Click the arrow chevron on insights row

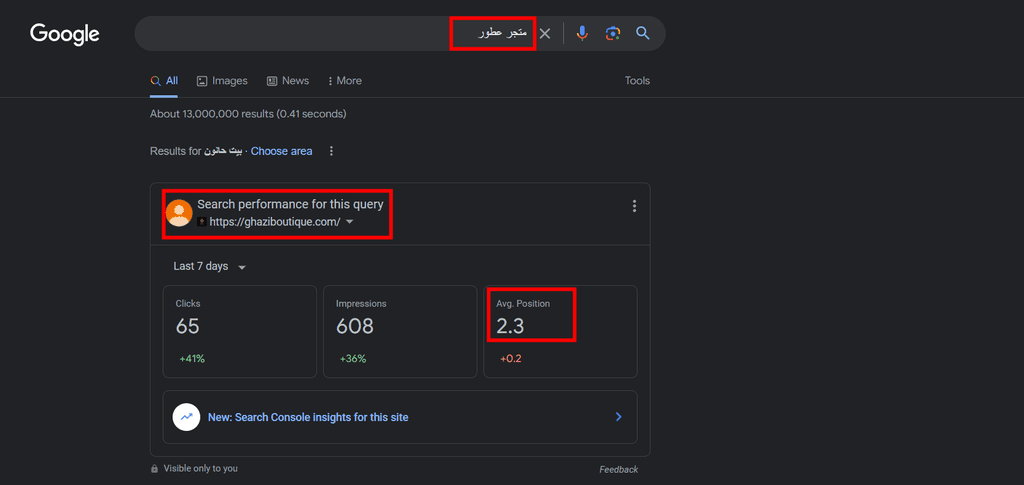click(x=618, y=417)
